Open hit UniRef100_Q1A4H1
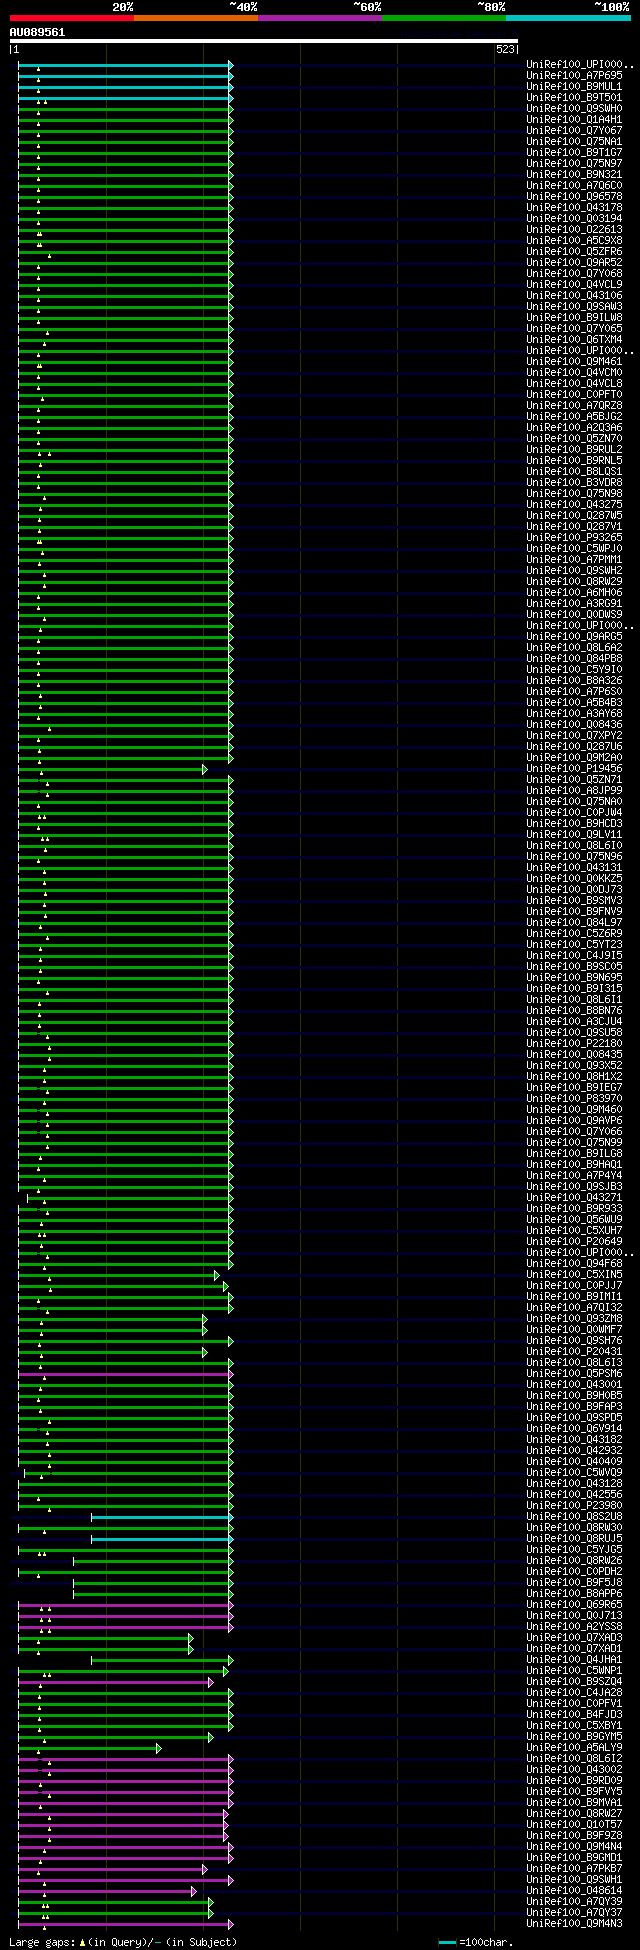The image size is (640, 1950). [x=574, y=119]
